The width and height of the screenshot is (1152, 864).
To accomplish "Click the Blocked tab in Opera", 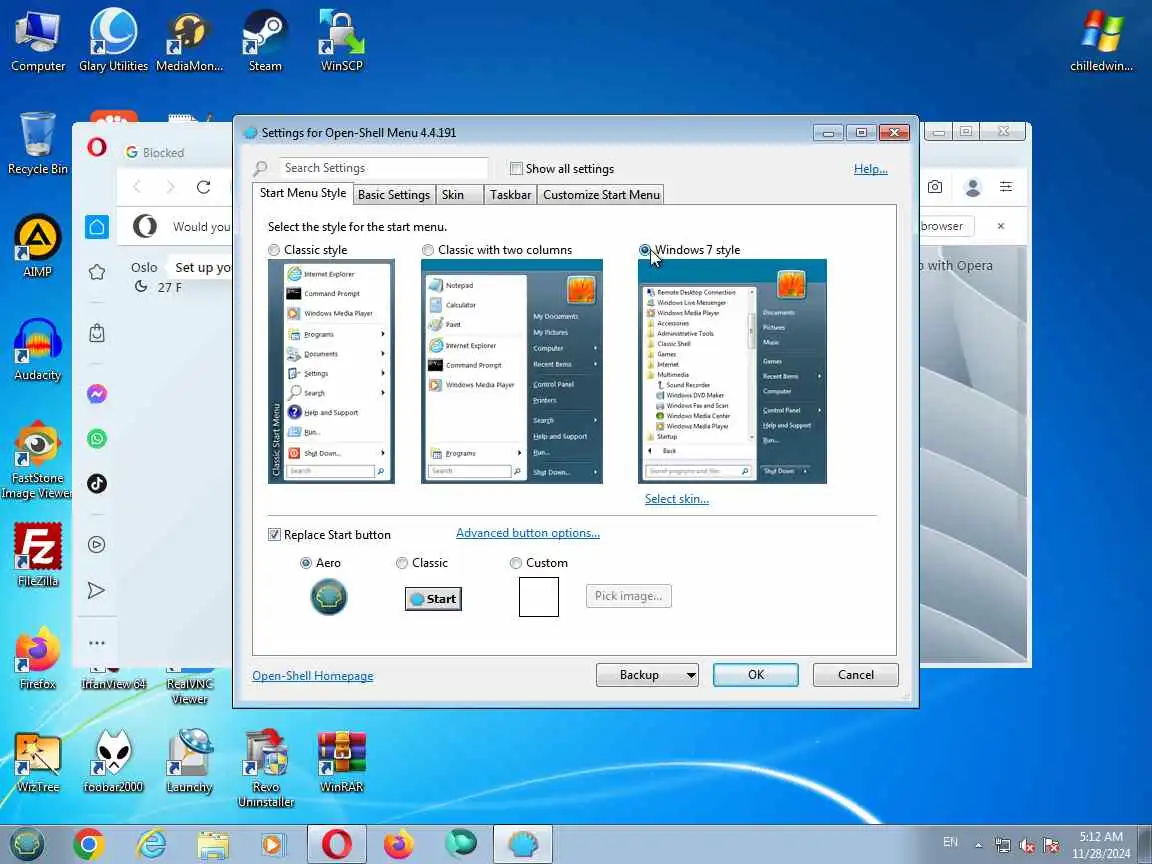I will point(163,153).
